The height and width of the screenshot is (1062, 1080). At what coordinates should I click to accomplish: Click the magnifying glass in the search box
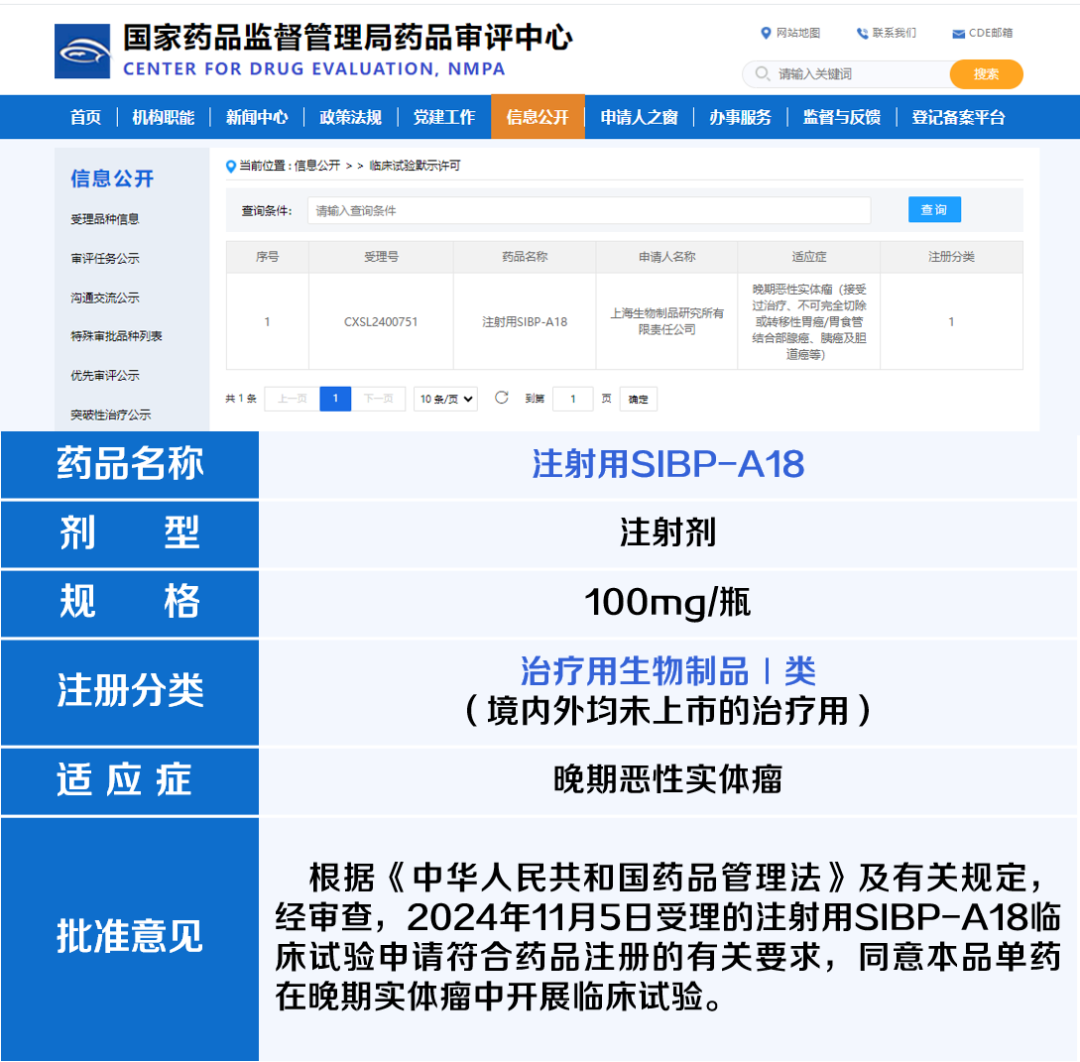(761, 74)
